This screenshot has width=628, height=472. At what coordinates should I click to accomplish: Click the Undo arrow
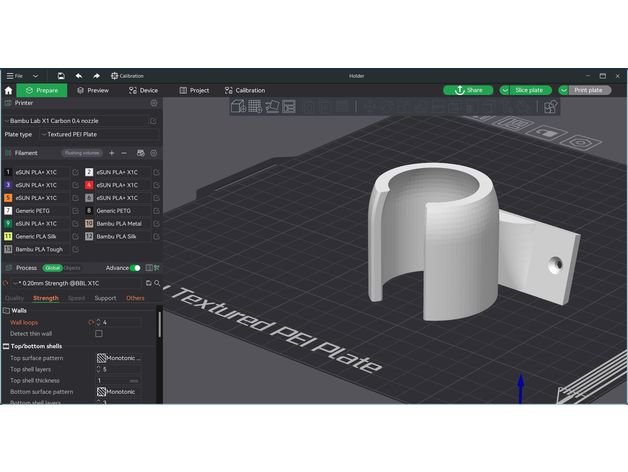pyautogui.click(x=79, y=76)
